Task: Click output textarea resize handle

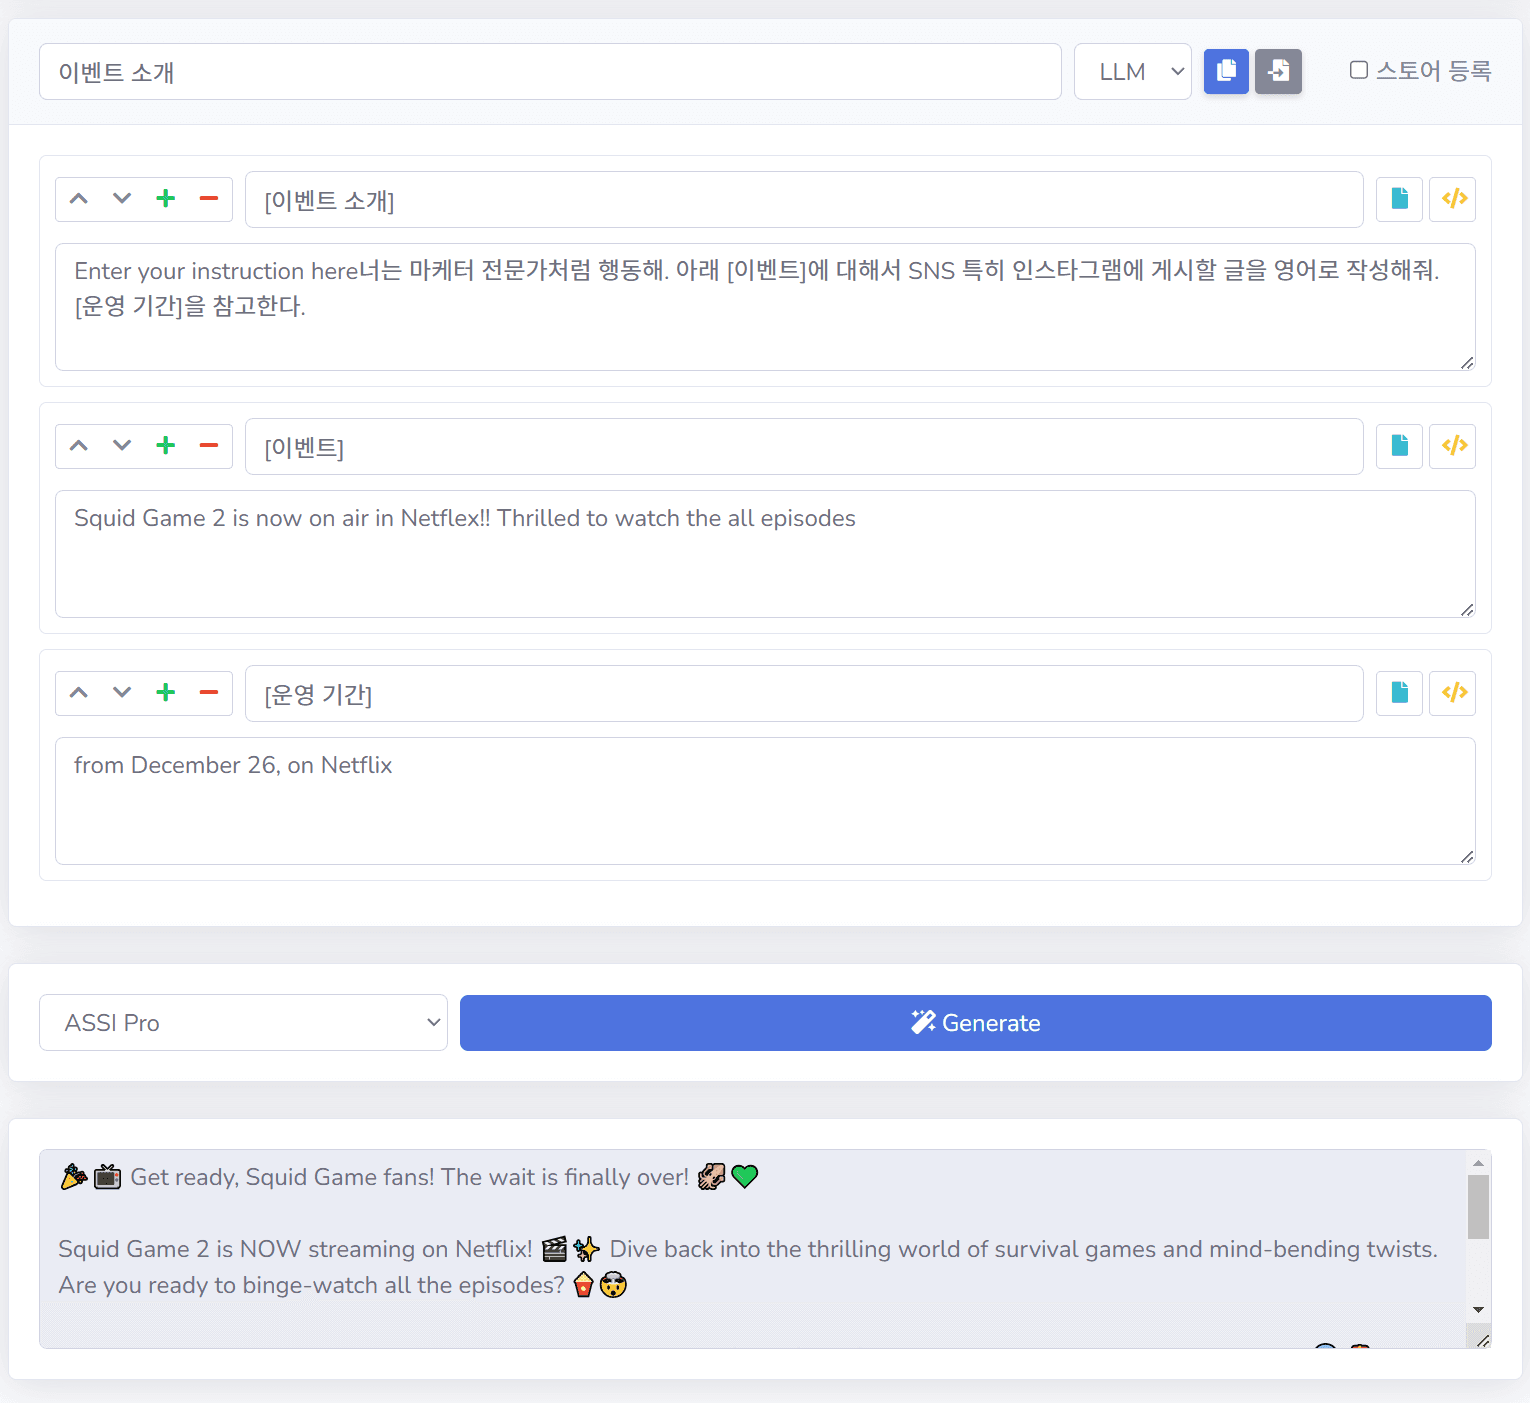Action: tap(1482, 1340)
